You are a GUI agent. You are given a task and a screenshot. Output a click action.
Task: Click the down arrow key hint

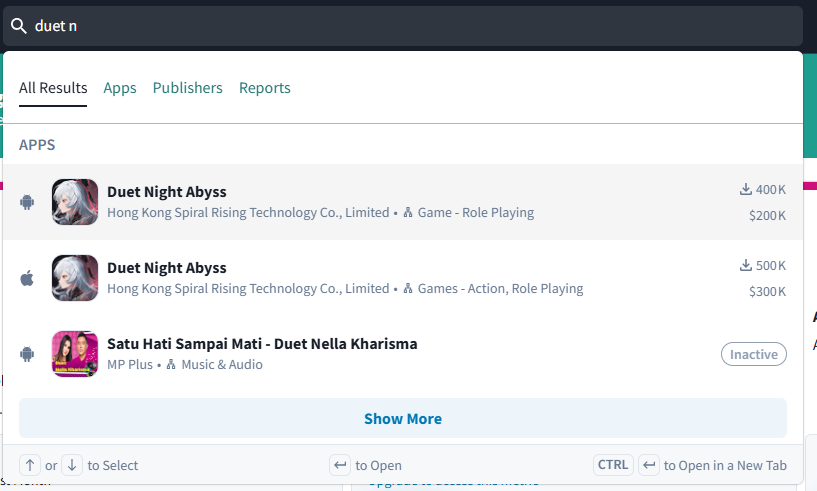[x=72, y=465]
